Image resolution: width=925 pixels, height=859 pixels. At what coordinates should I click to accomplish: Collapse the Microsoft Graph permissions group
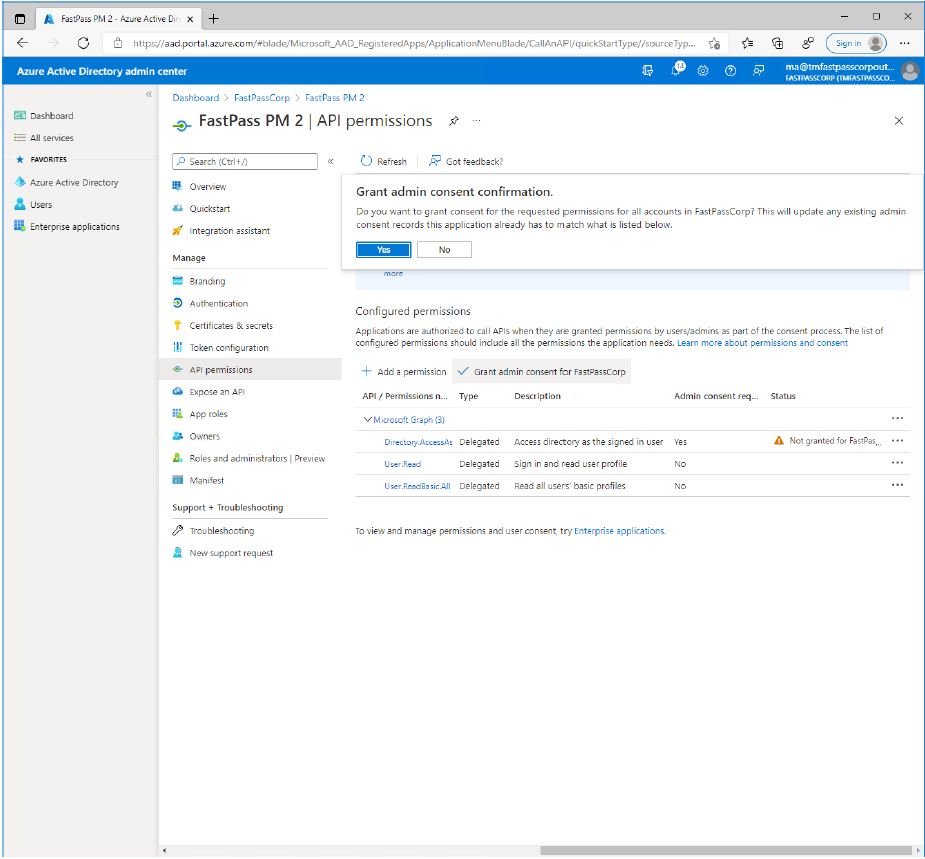click(368, 420)
